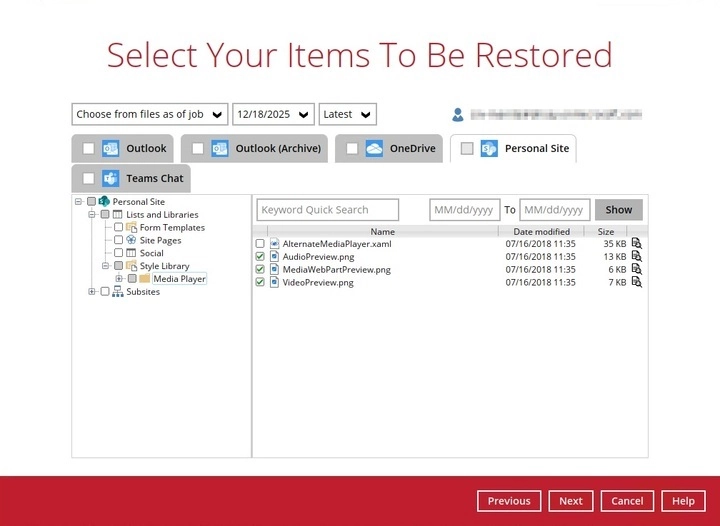Check the AlternateMediaPlayer.xaml file checkbox
The width and height of the screenshot is (720, 526).
click(x=260, y=244)
